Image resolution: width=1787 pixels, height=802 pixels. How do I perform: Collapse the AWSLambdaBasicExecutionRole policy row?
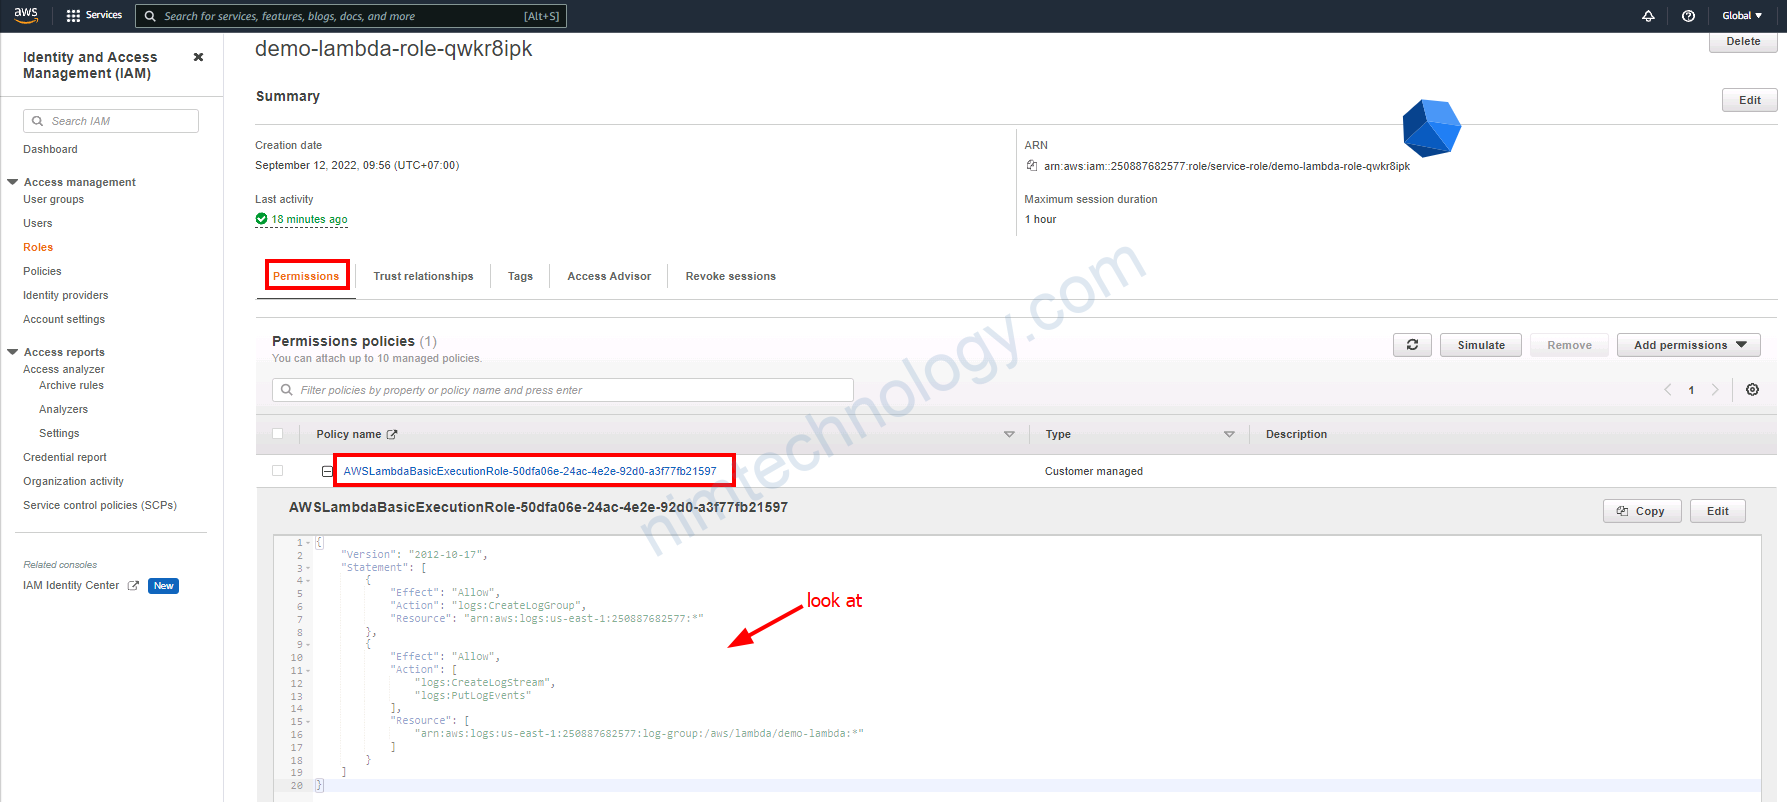click(327, 471)
